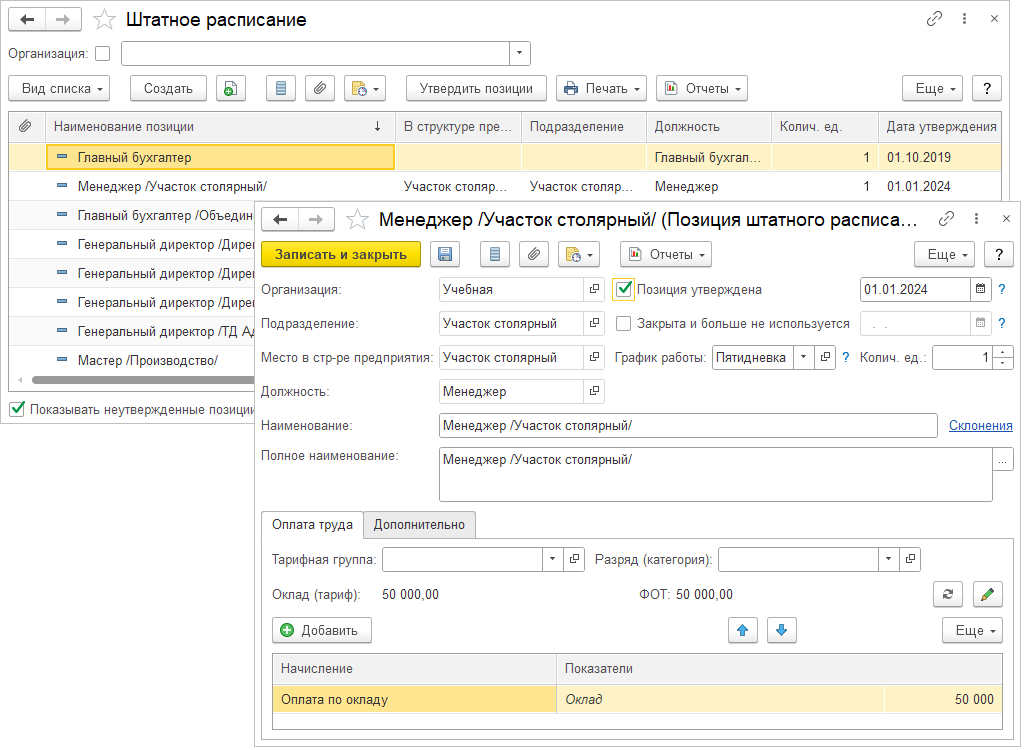Move accrual row up with blue arrow
The image size is (1024, 750).
[x=741, y=630]
